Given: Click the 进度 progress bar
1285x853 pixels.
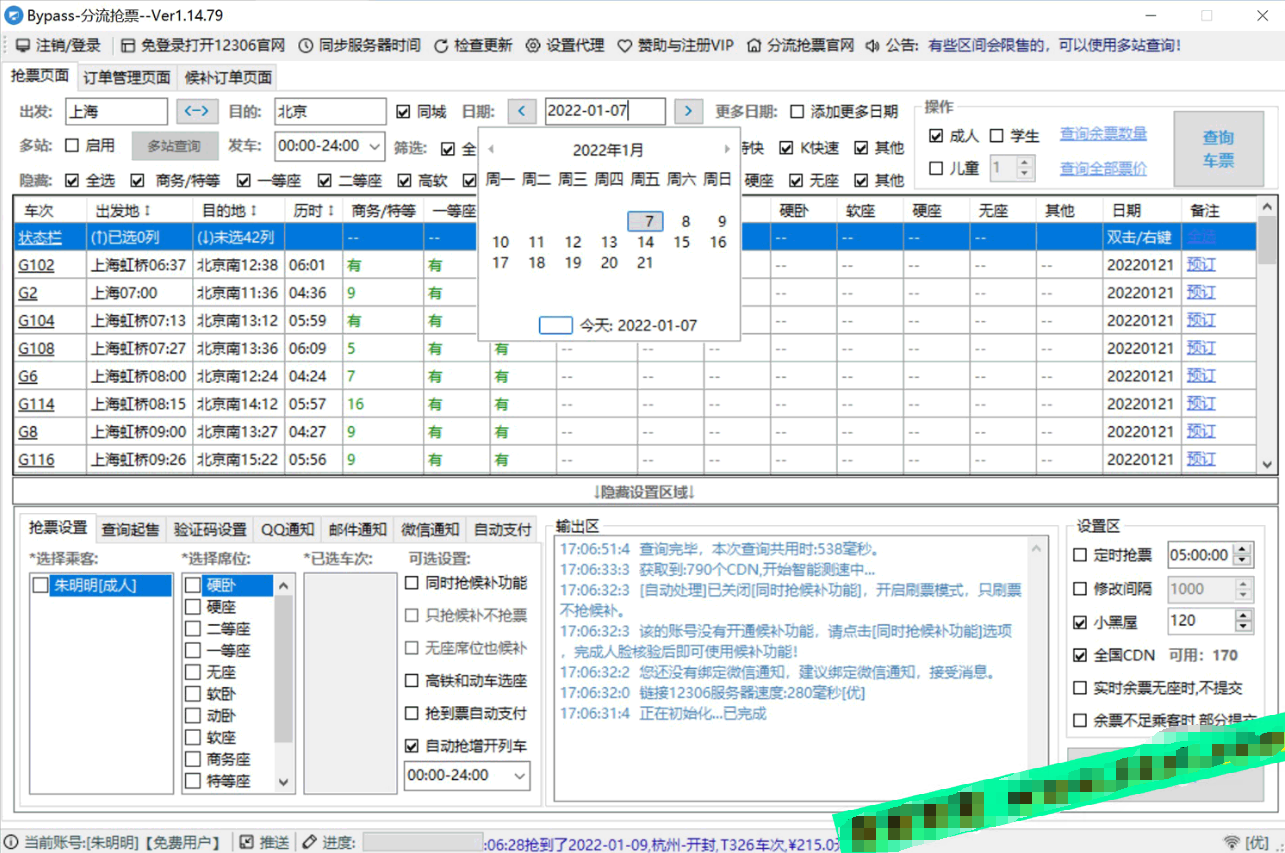Looking at the screenshot, I should point(421,843).
